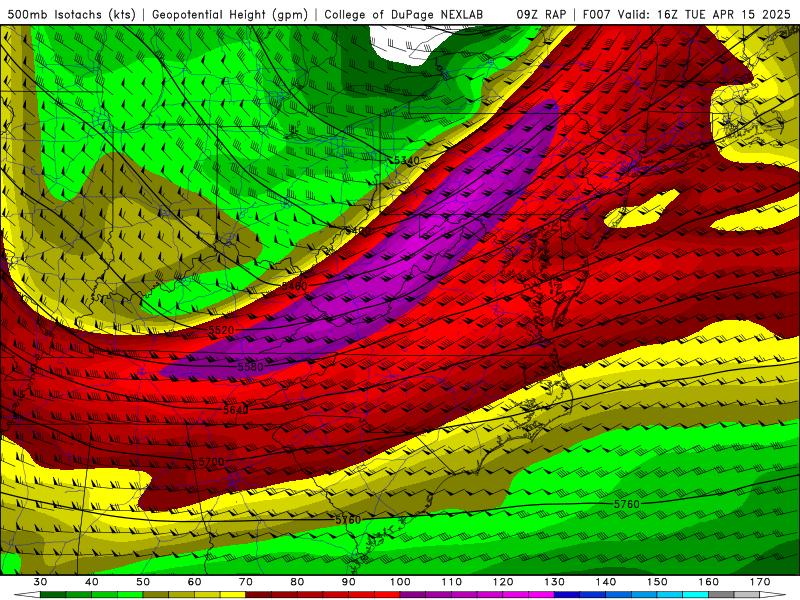Click the 50 knot color scale label
The width and height of the screenshot is (800, 600).
[143, 582]
